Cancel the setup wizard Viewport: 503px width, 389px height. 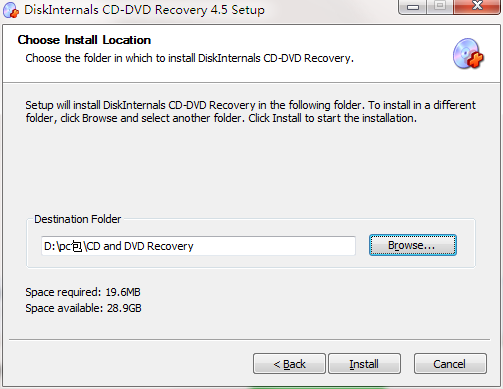(x=450, y=364)
